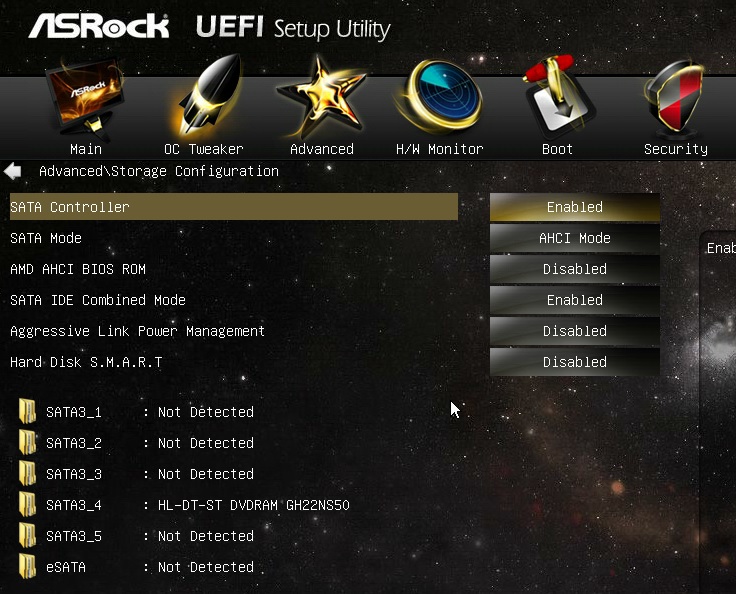The image size is (736, 594).
Task: Select the SATA Controller highlighted row
Action: 234,207
